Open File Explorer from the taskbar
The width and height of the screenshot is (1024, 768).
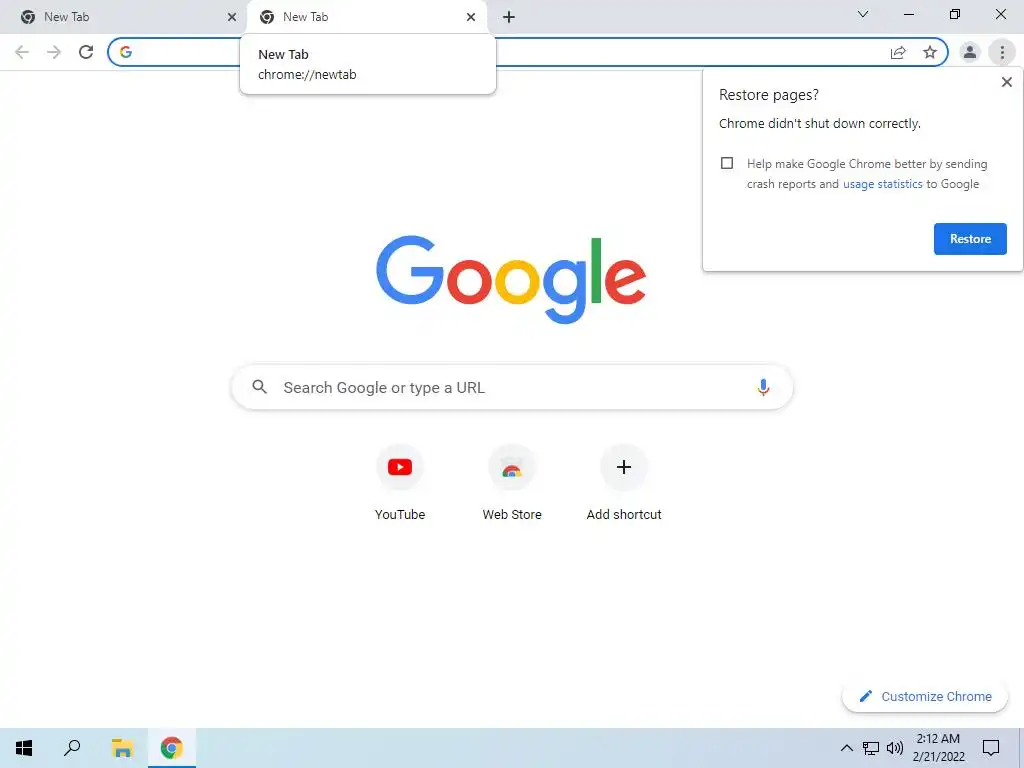(x=122, y=748)
